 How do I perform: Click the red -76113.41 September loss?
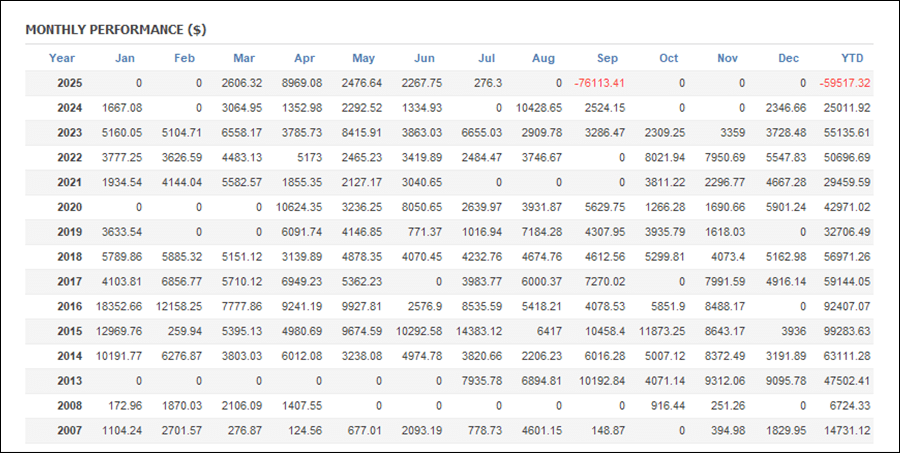pos(599,83)
